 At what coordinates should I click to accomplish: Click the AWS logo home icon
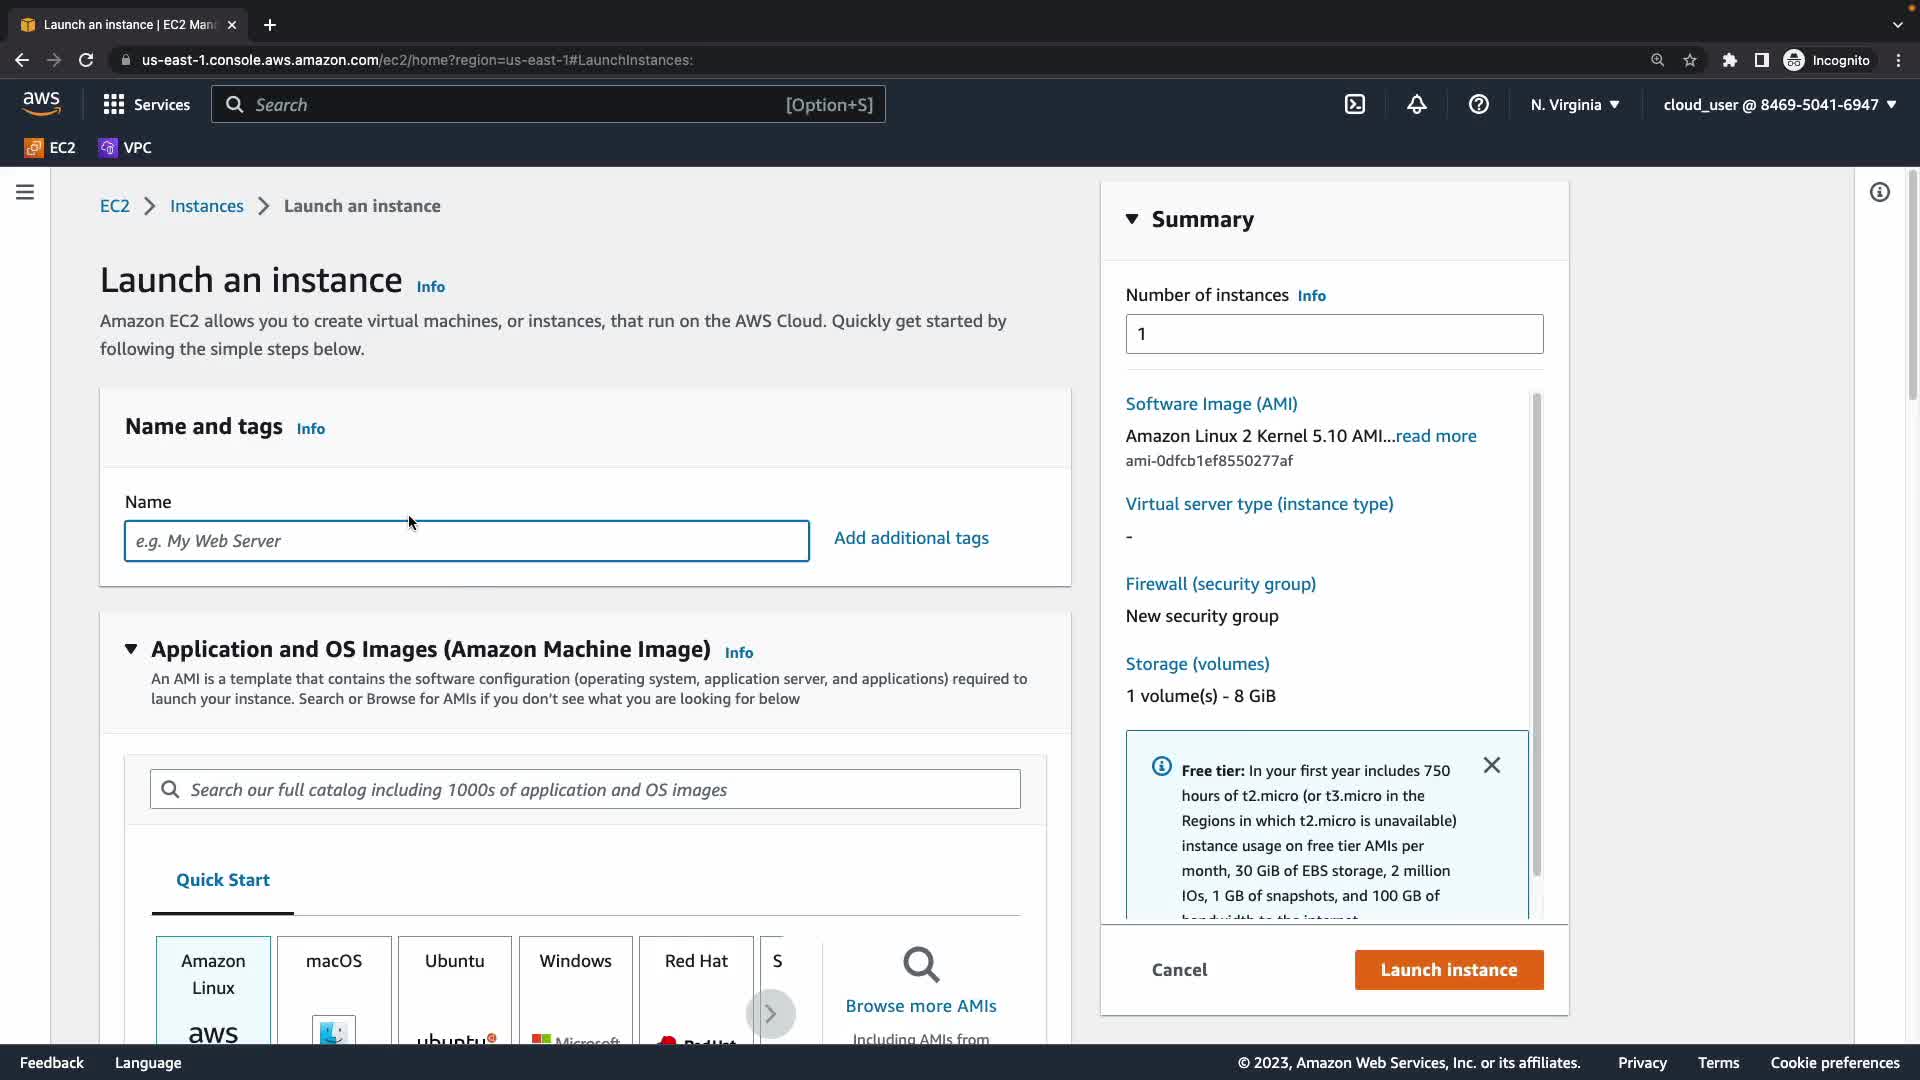[41, 103]
